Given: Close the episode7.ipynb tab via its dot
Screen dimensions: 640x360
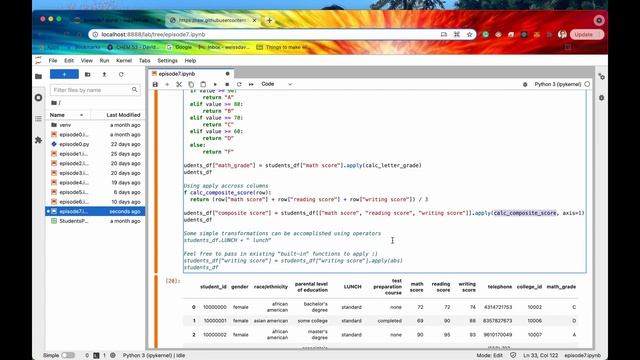Looking at the screenshot, I should [227, 74].
